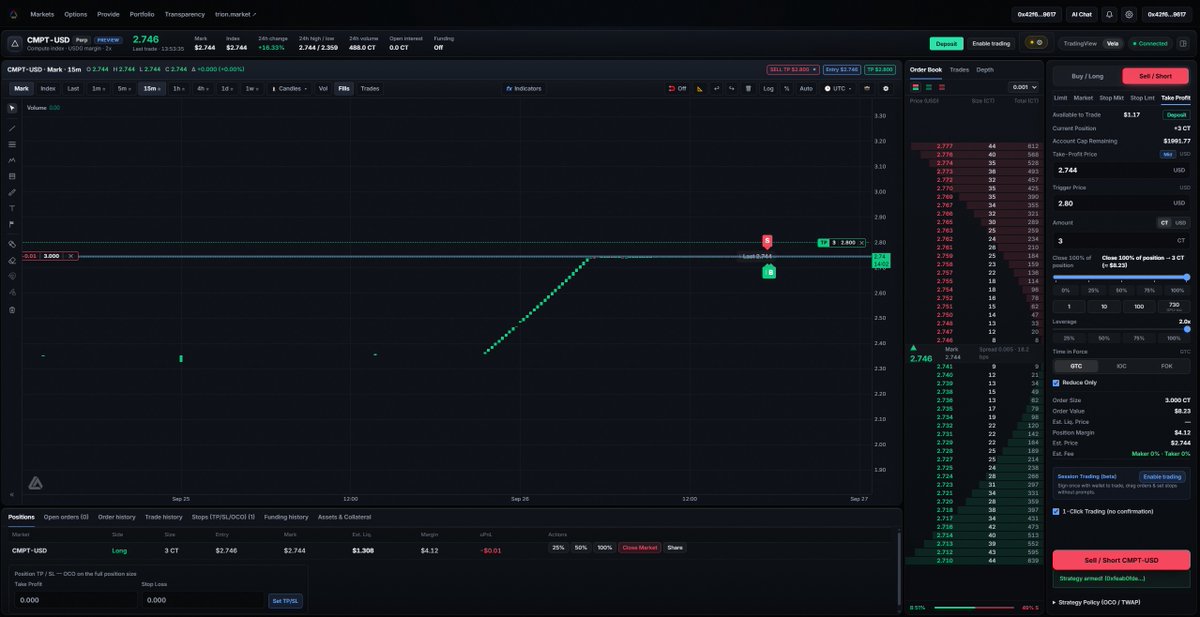1200x617 pixels.
Task: Click the delete drawings trash icon in toolbar
Action: [x=749, y=88]
